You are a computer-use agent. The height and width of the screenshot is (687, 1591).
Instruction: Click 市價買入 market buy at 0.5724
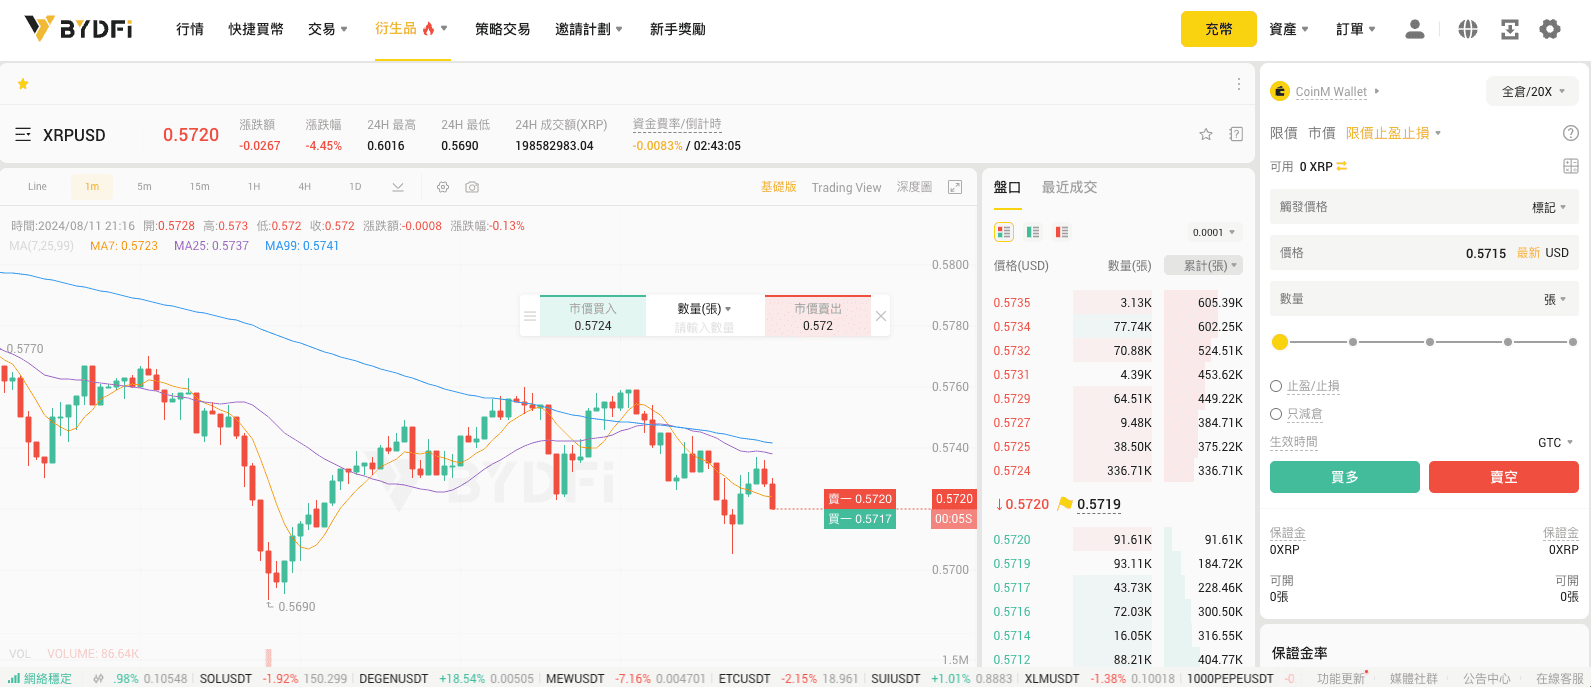pyautogui.click(x=593, y=316)
